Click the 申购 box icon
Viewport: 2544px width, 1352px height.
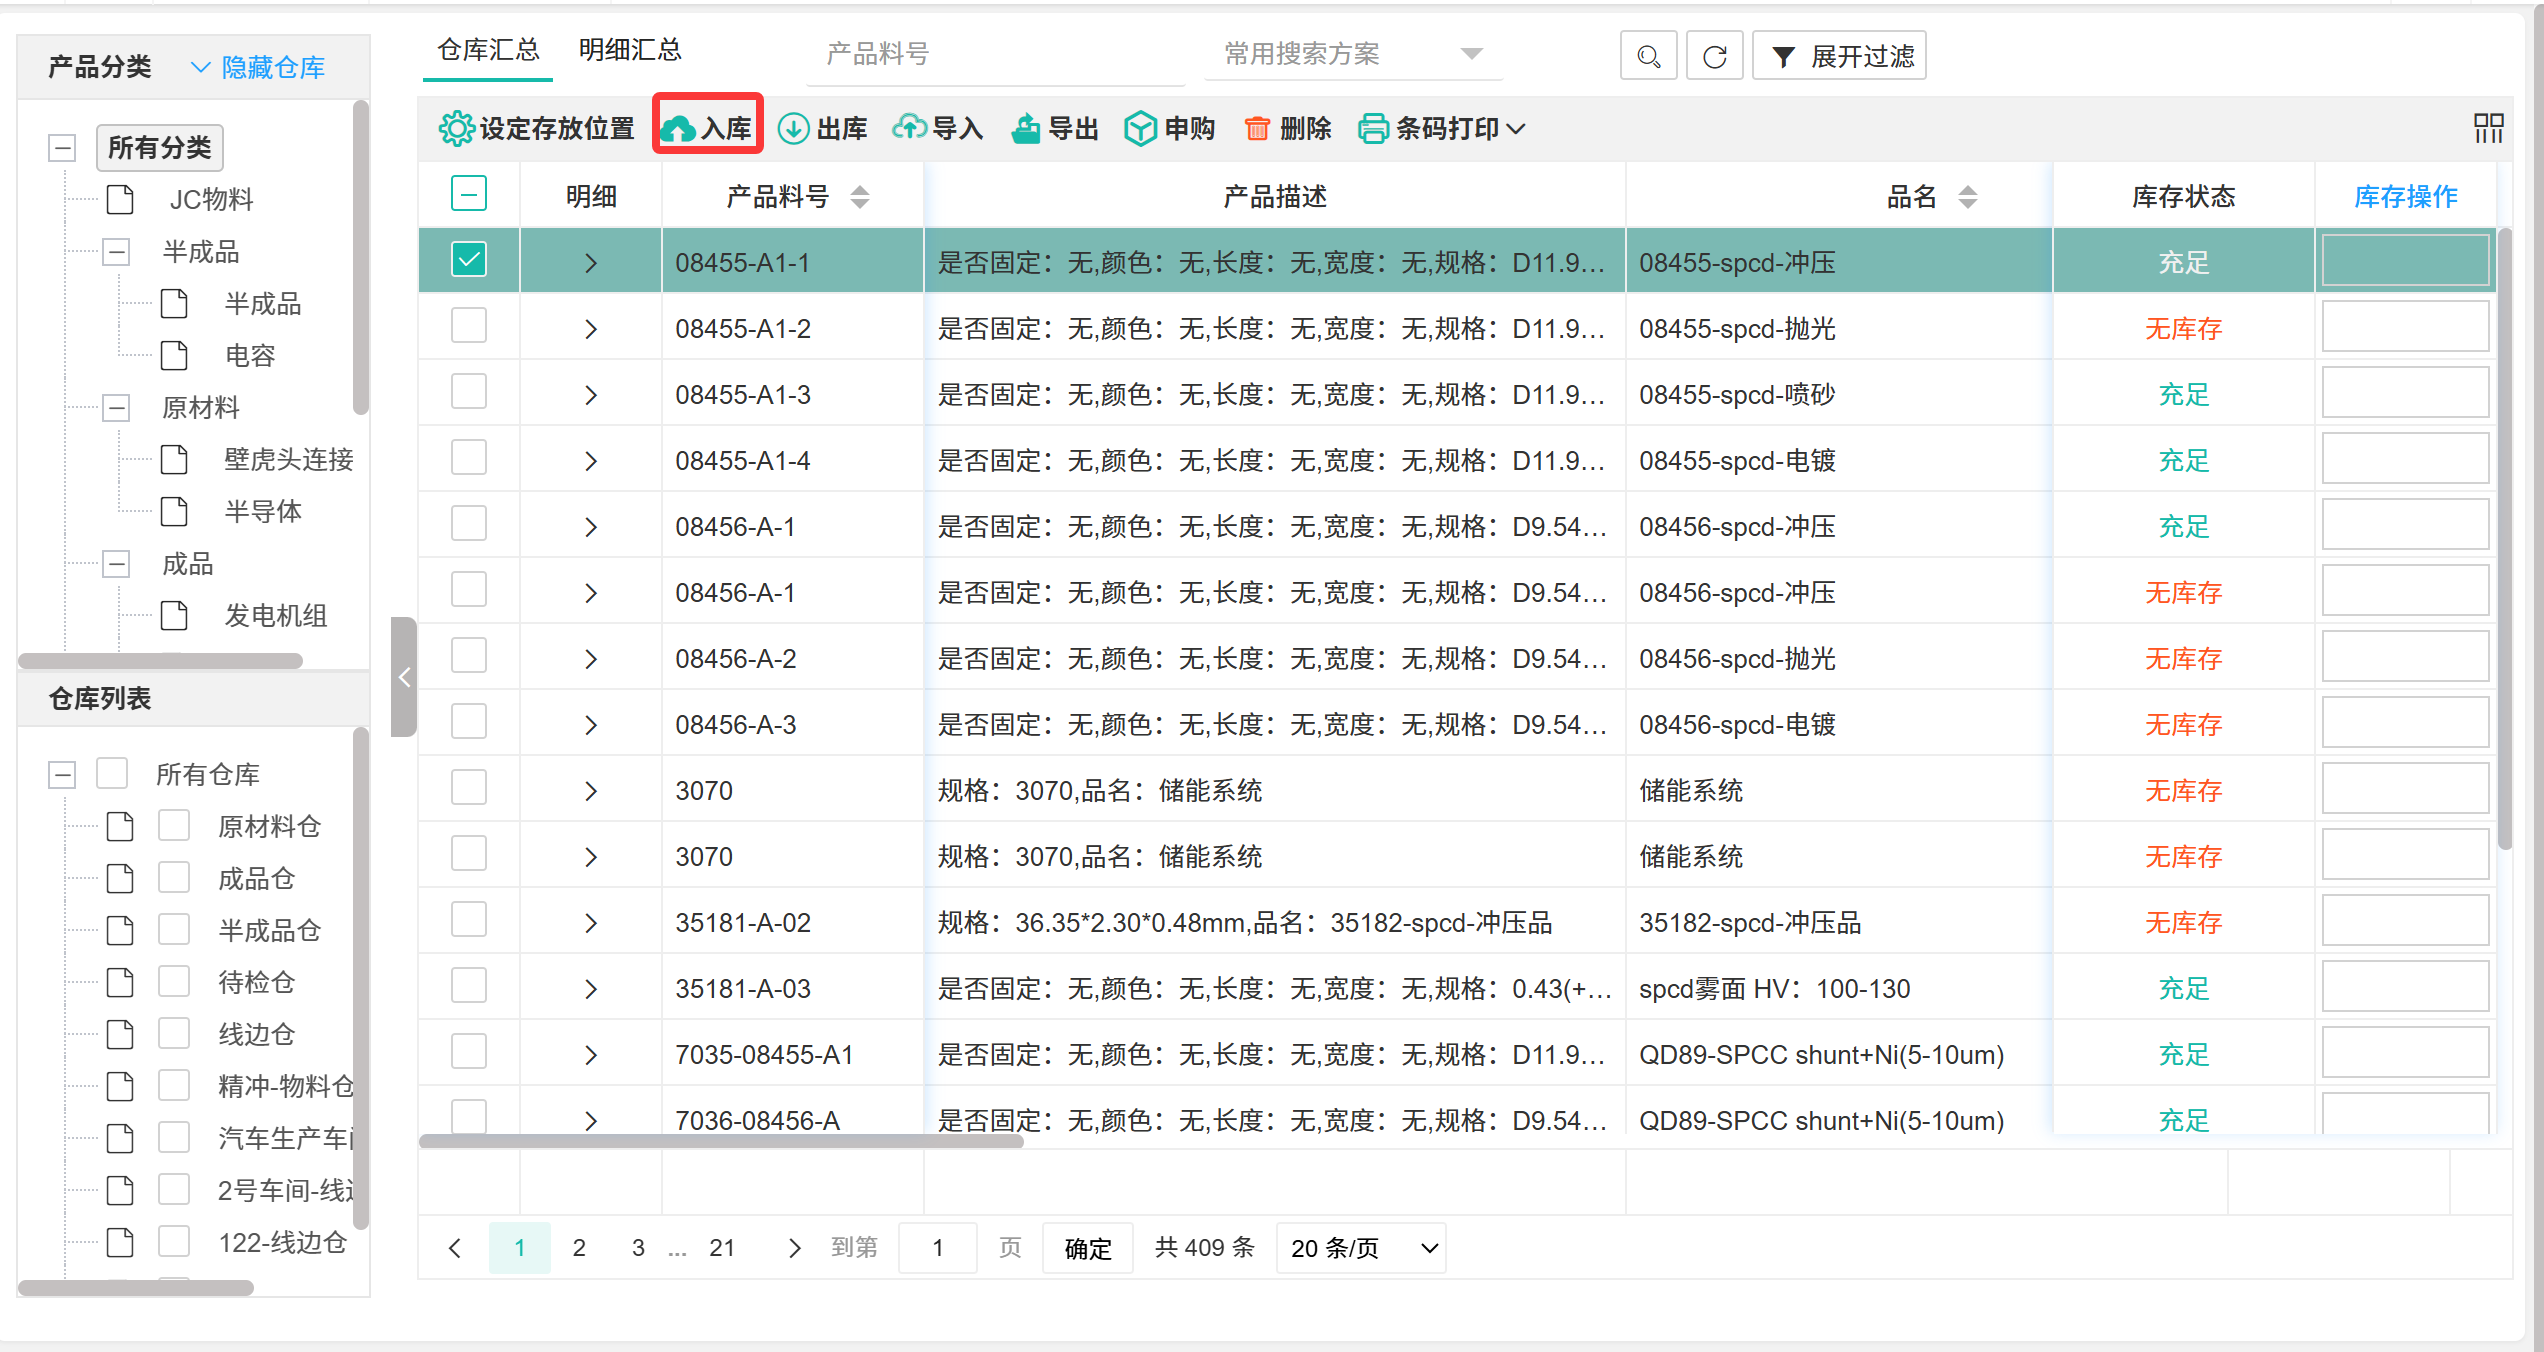(1140, 129)
